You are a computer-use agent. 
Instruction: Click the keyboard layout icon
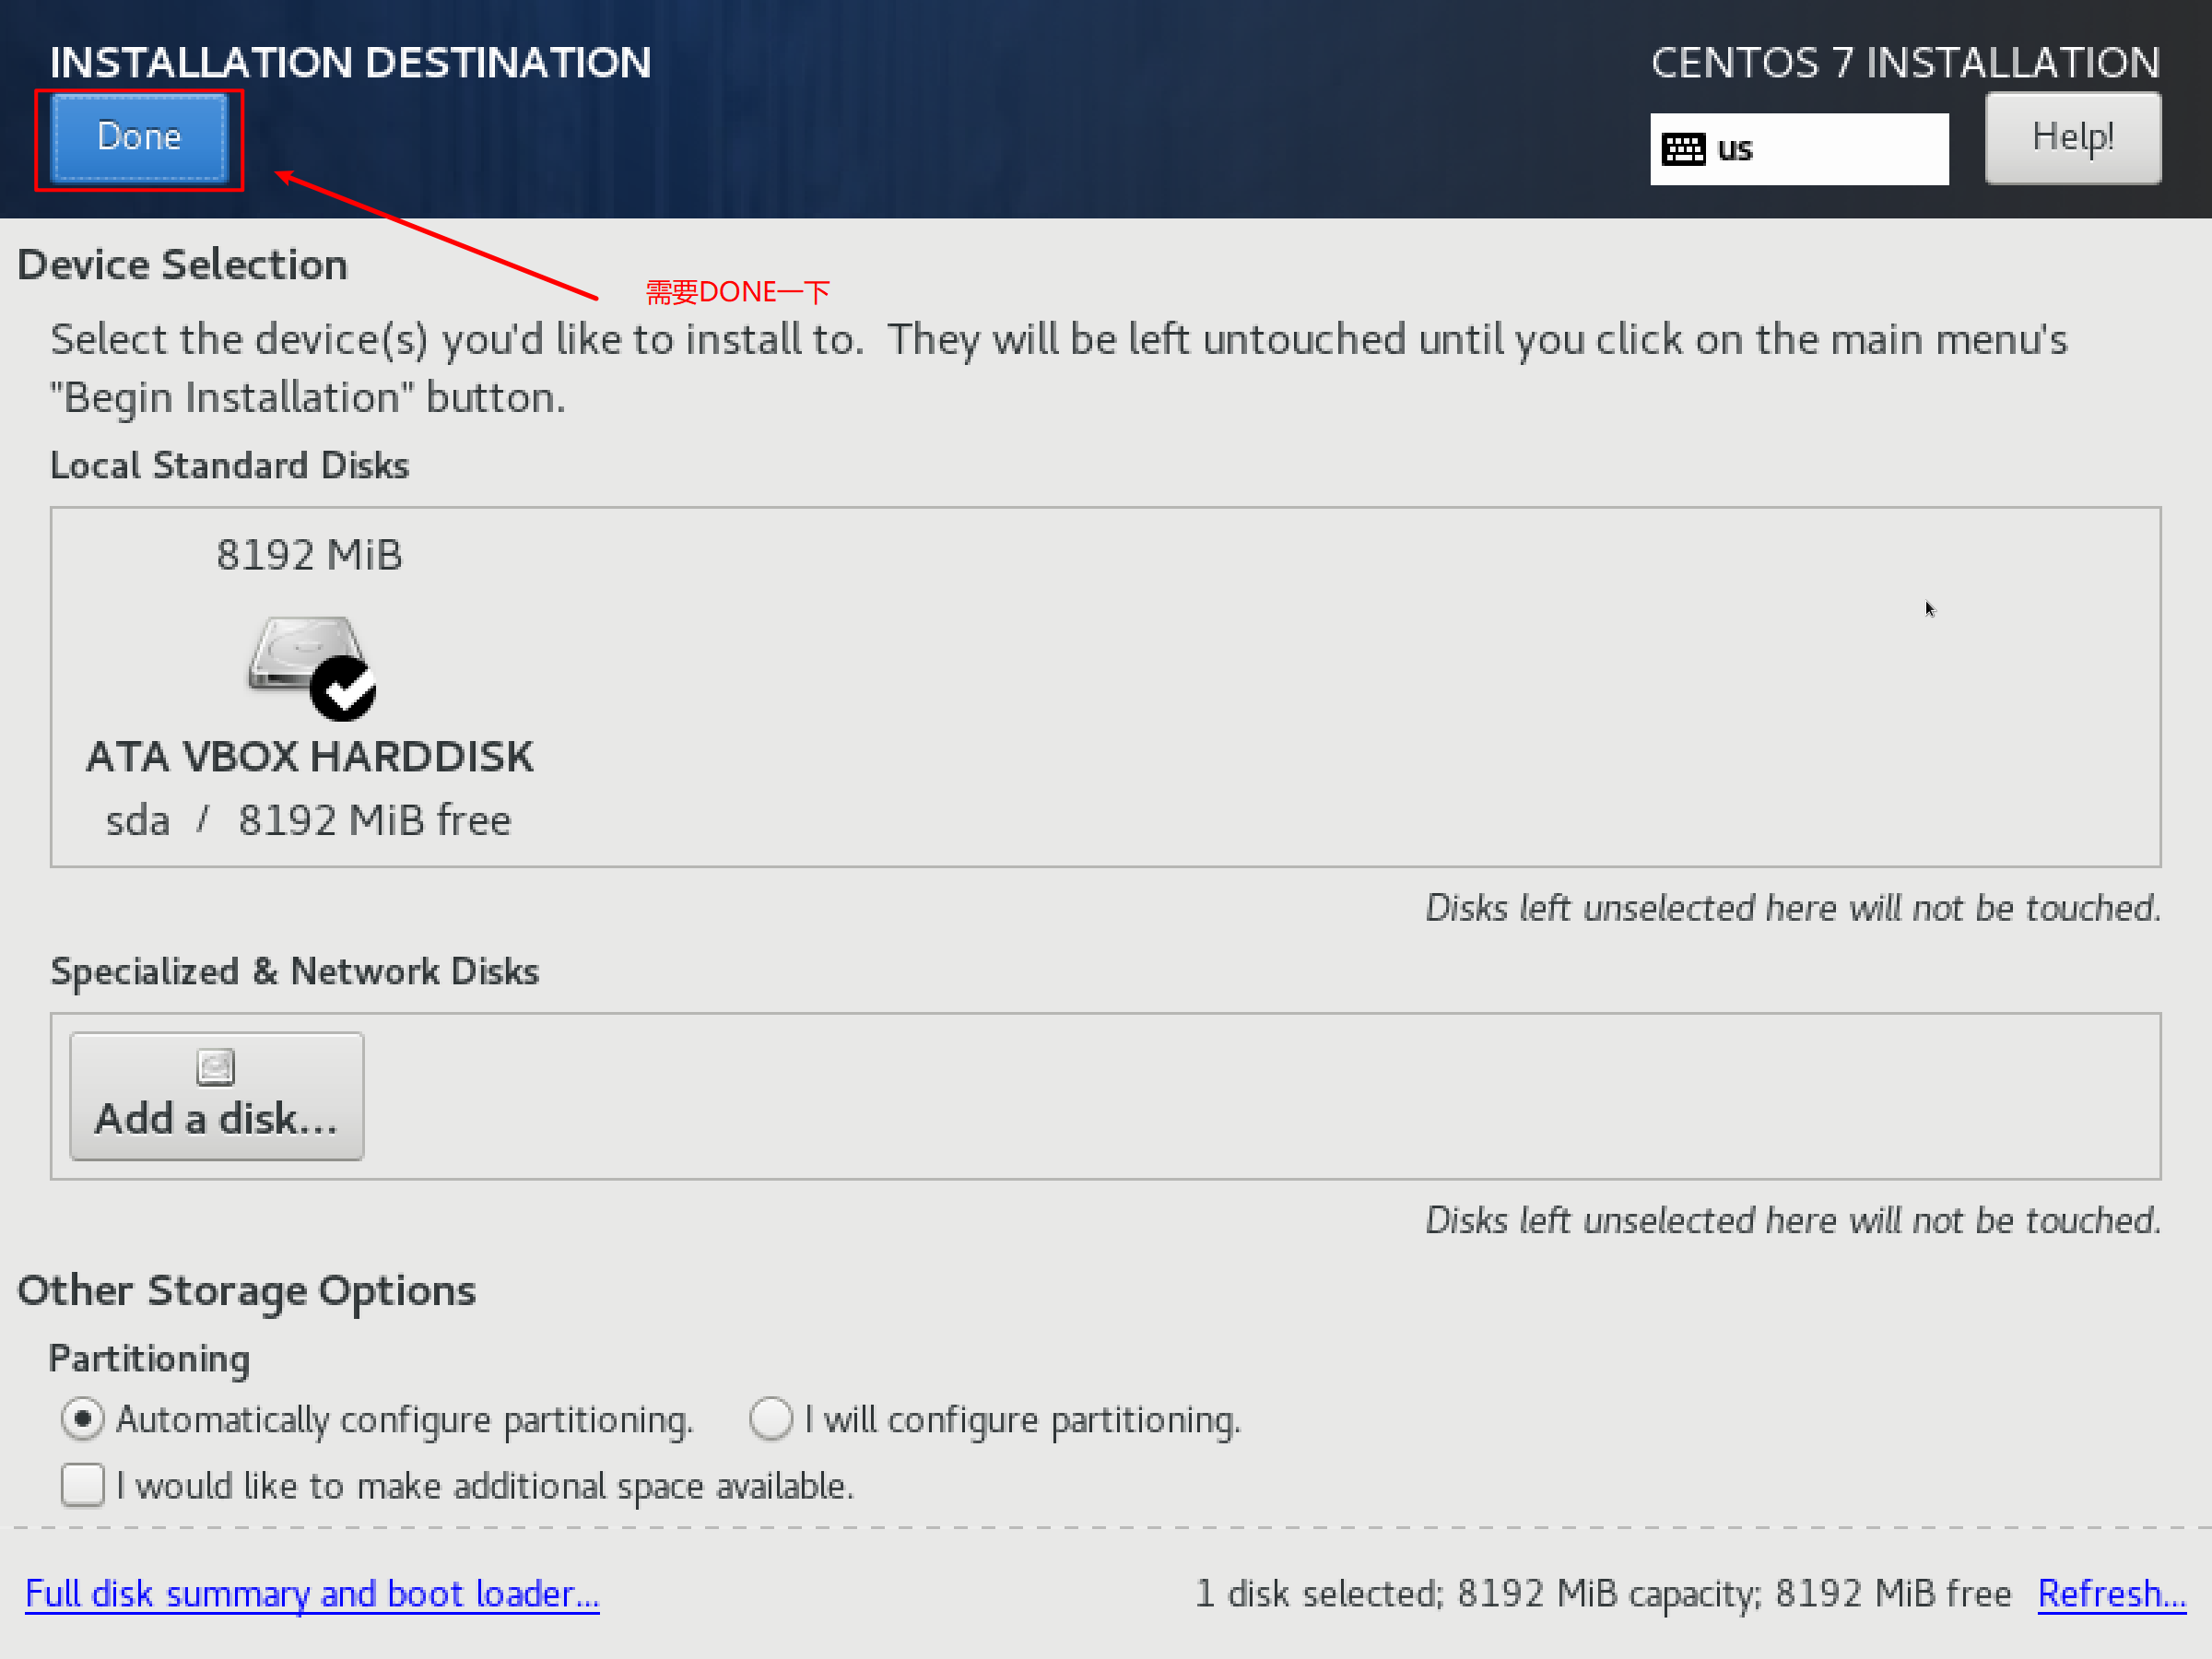click(1683, 149)
